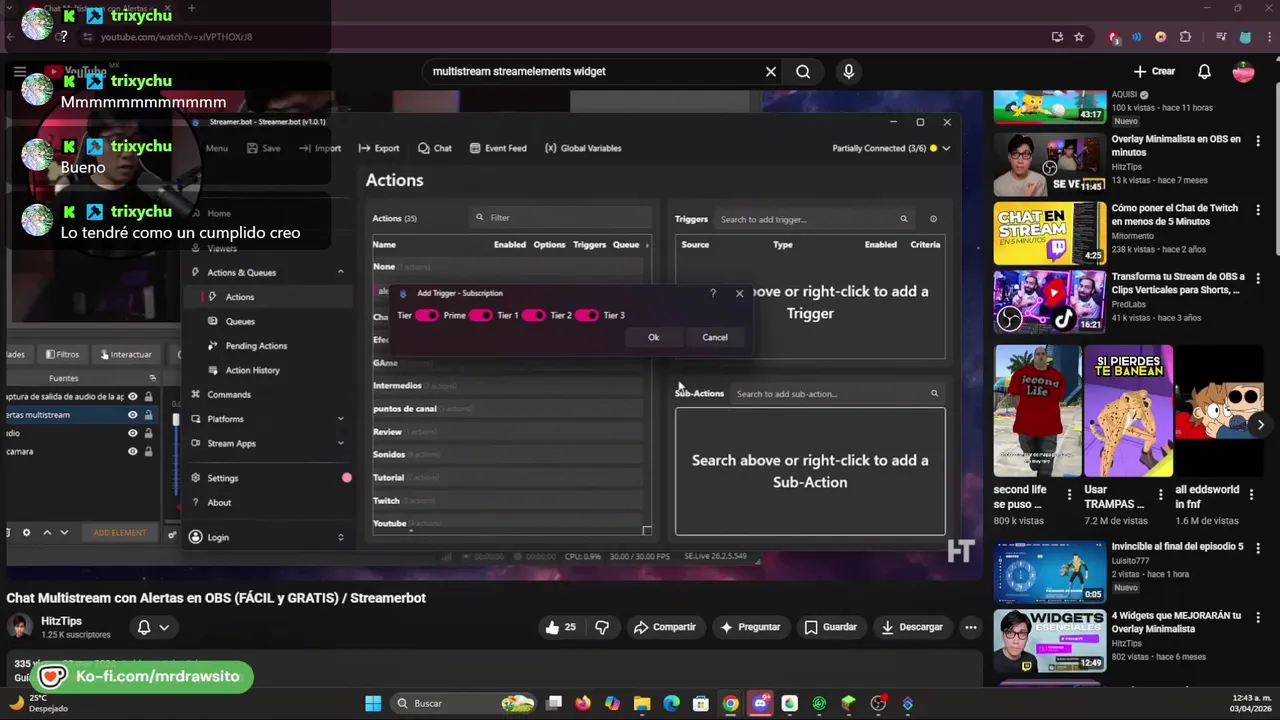1280x720 pixels.
Task: Expand the Platforms sidebar section
Action: click(340, 419)
